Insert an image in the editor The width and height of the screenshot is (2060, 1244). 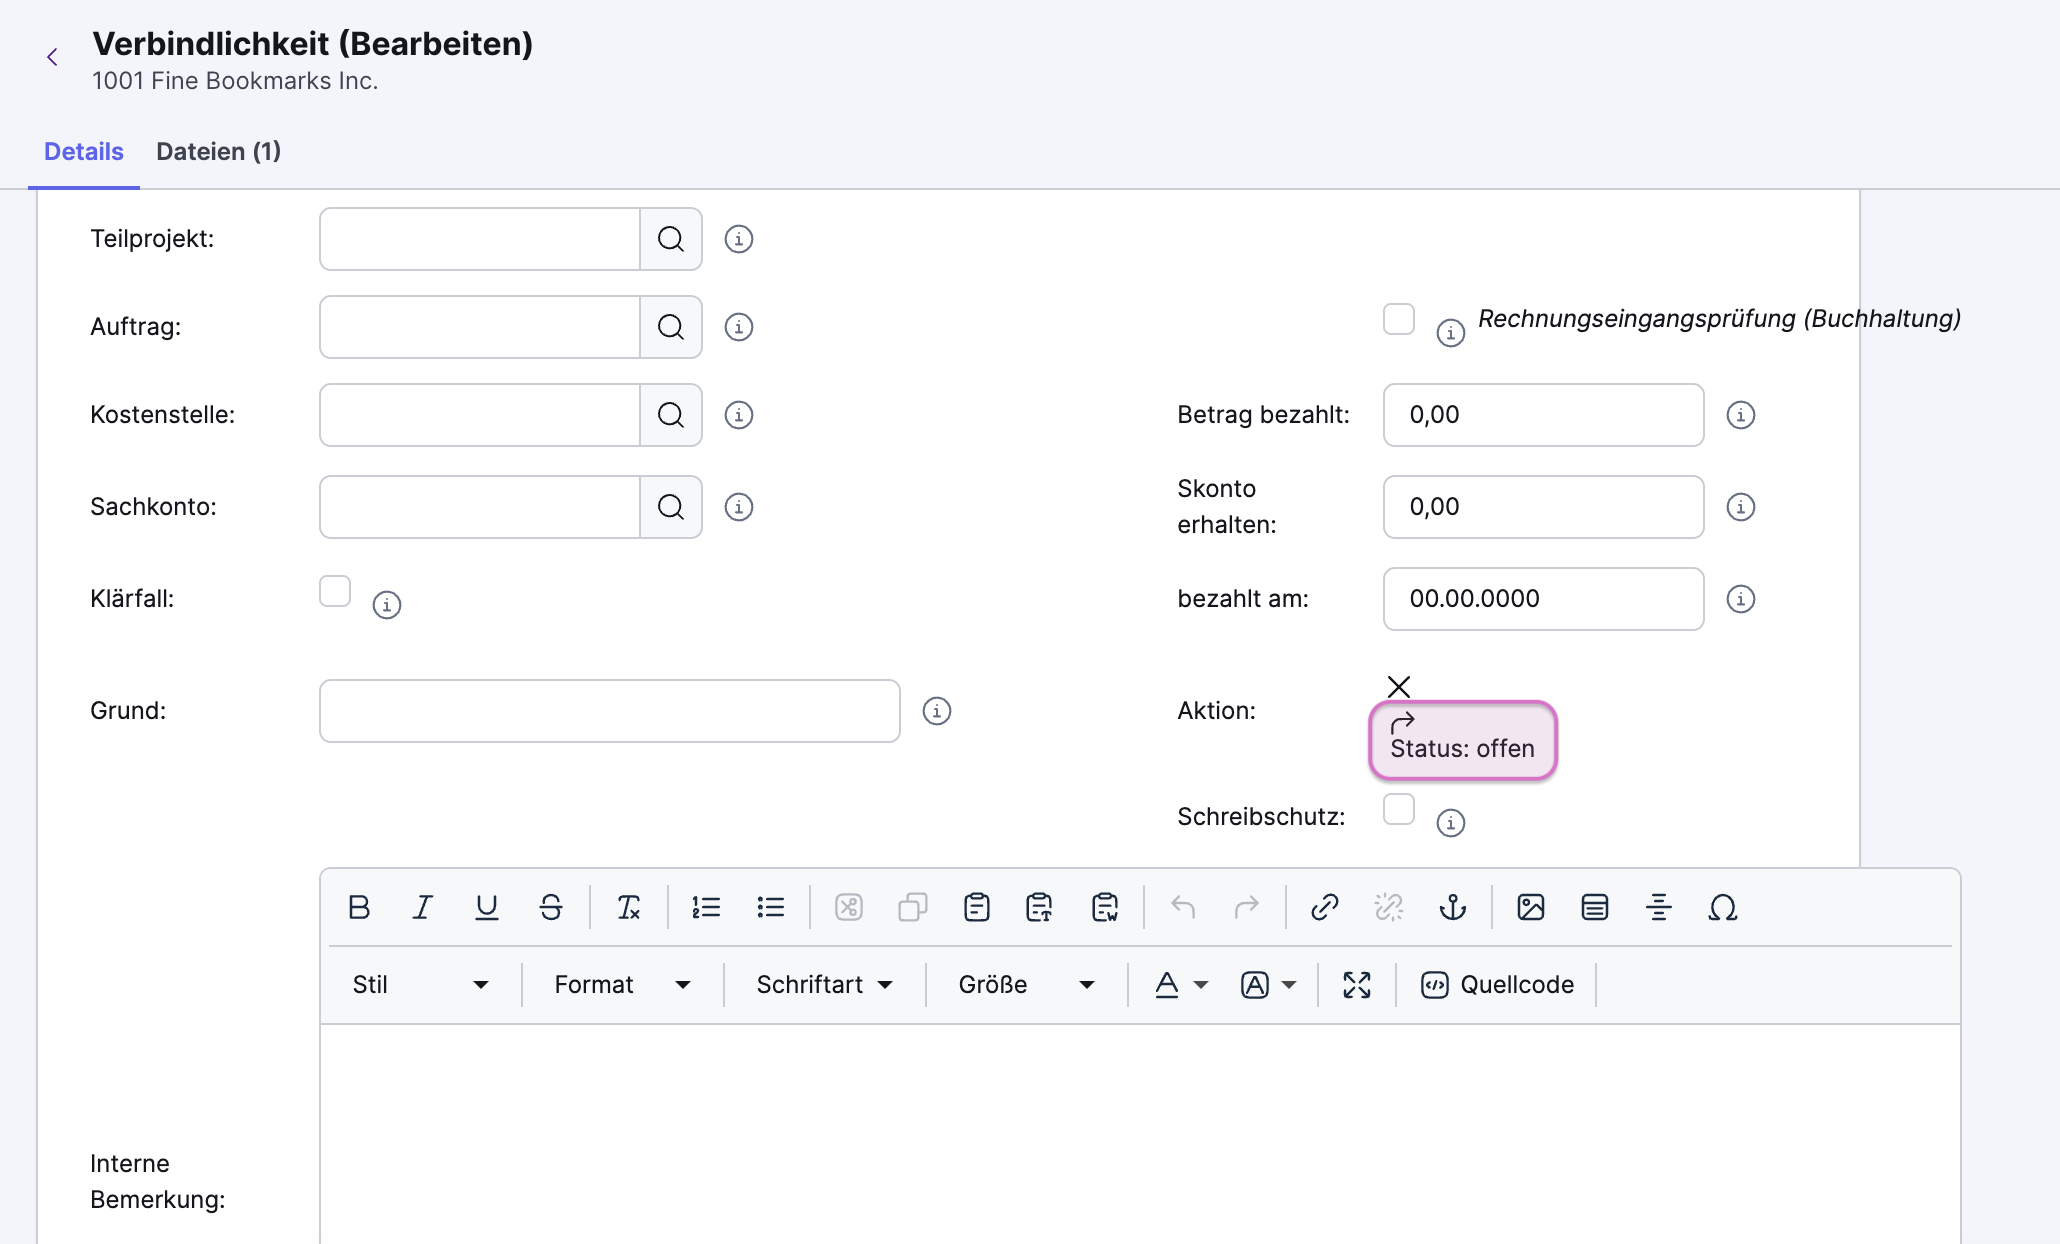(1531, 907)
